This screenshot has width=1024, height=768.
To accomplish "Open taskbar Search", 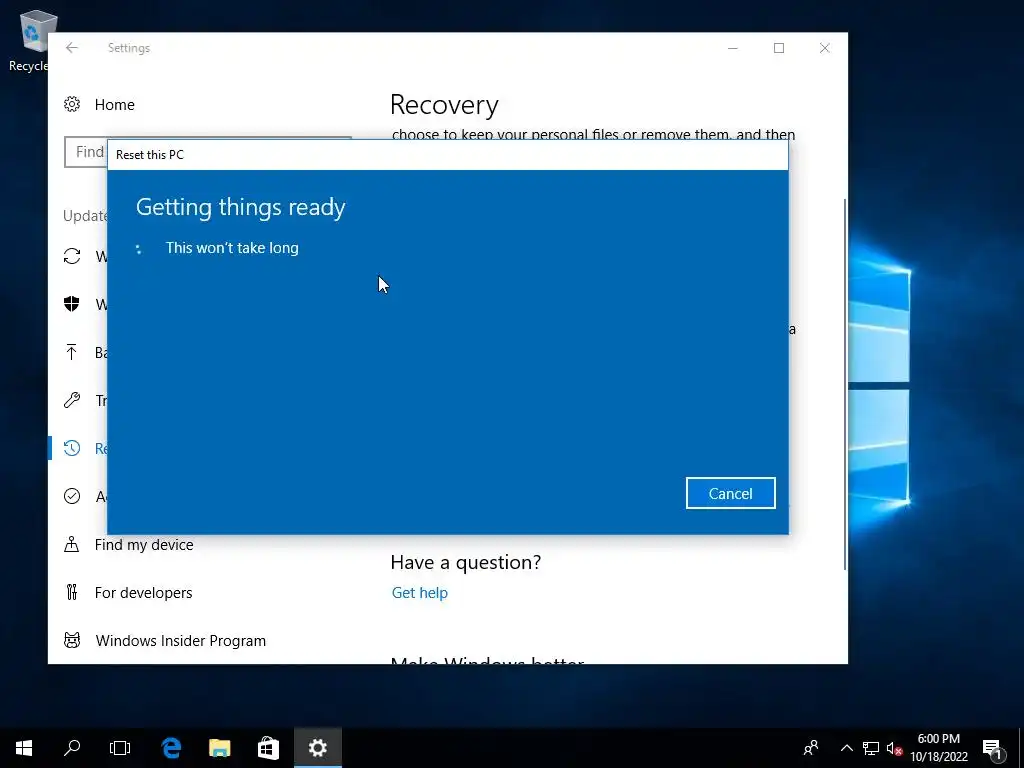I will click(x=72, y=748).
